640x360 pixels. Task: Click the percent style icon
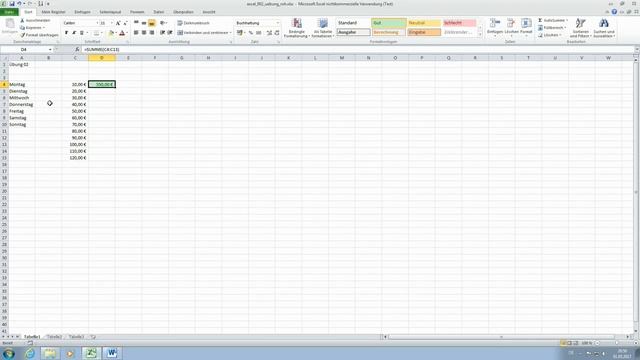click(x=251, y=33)
